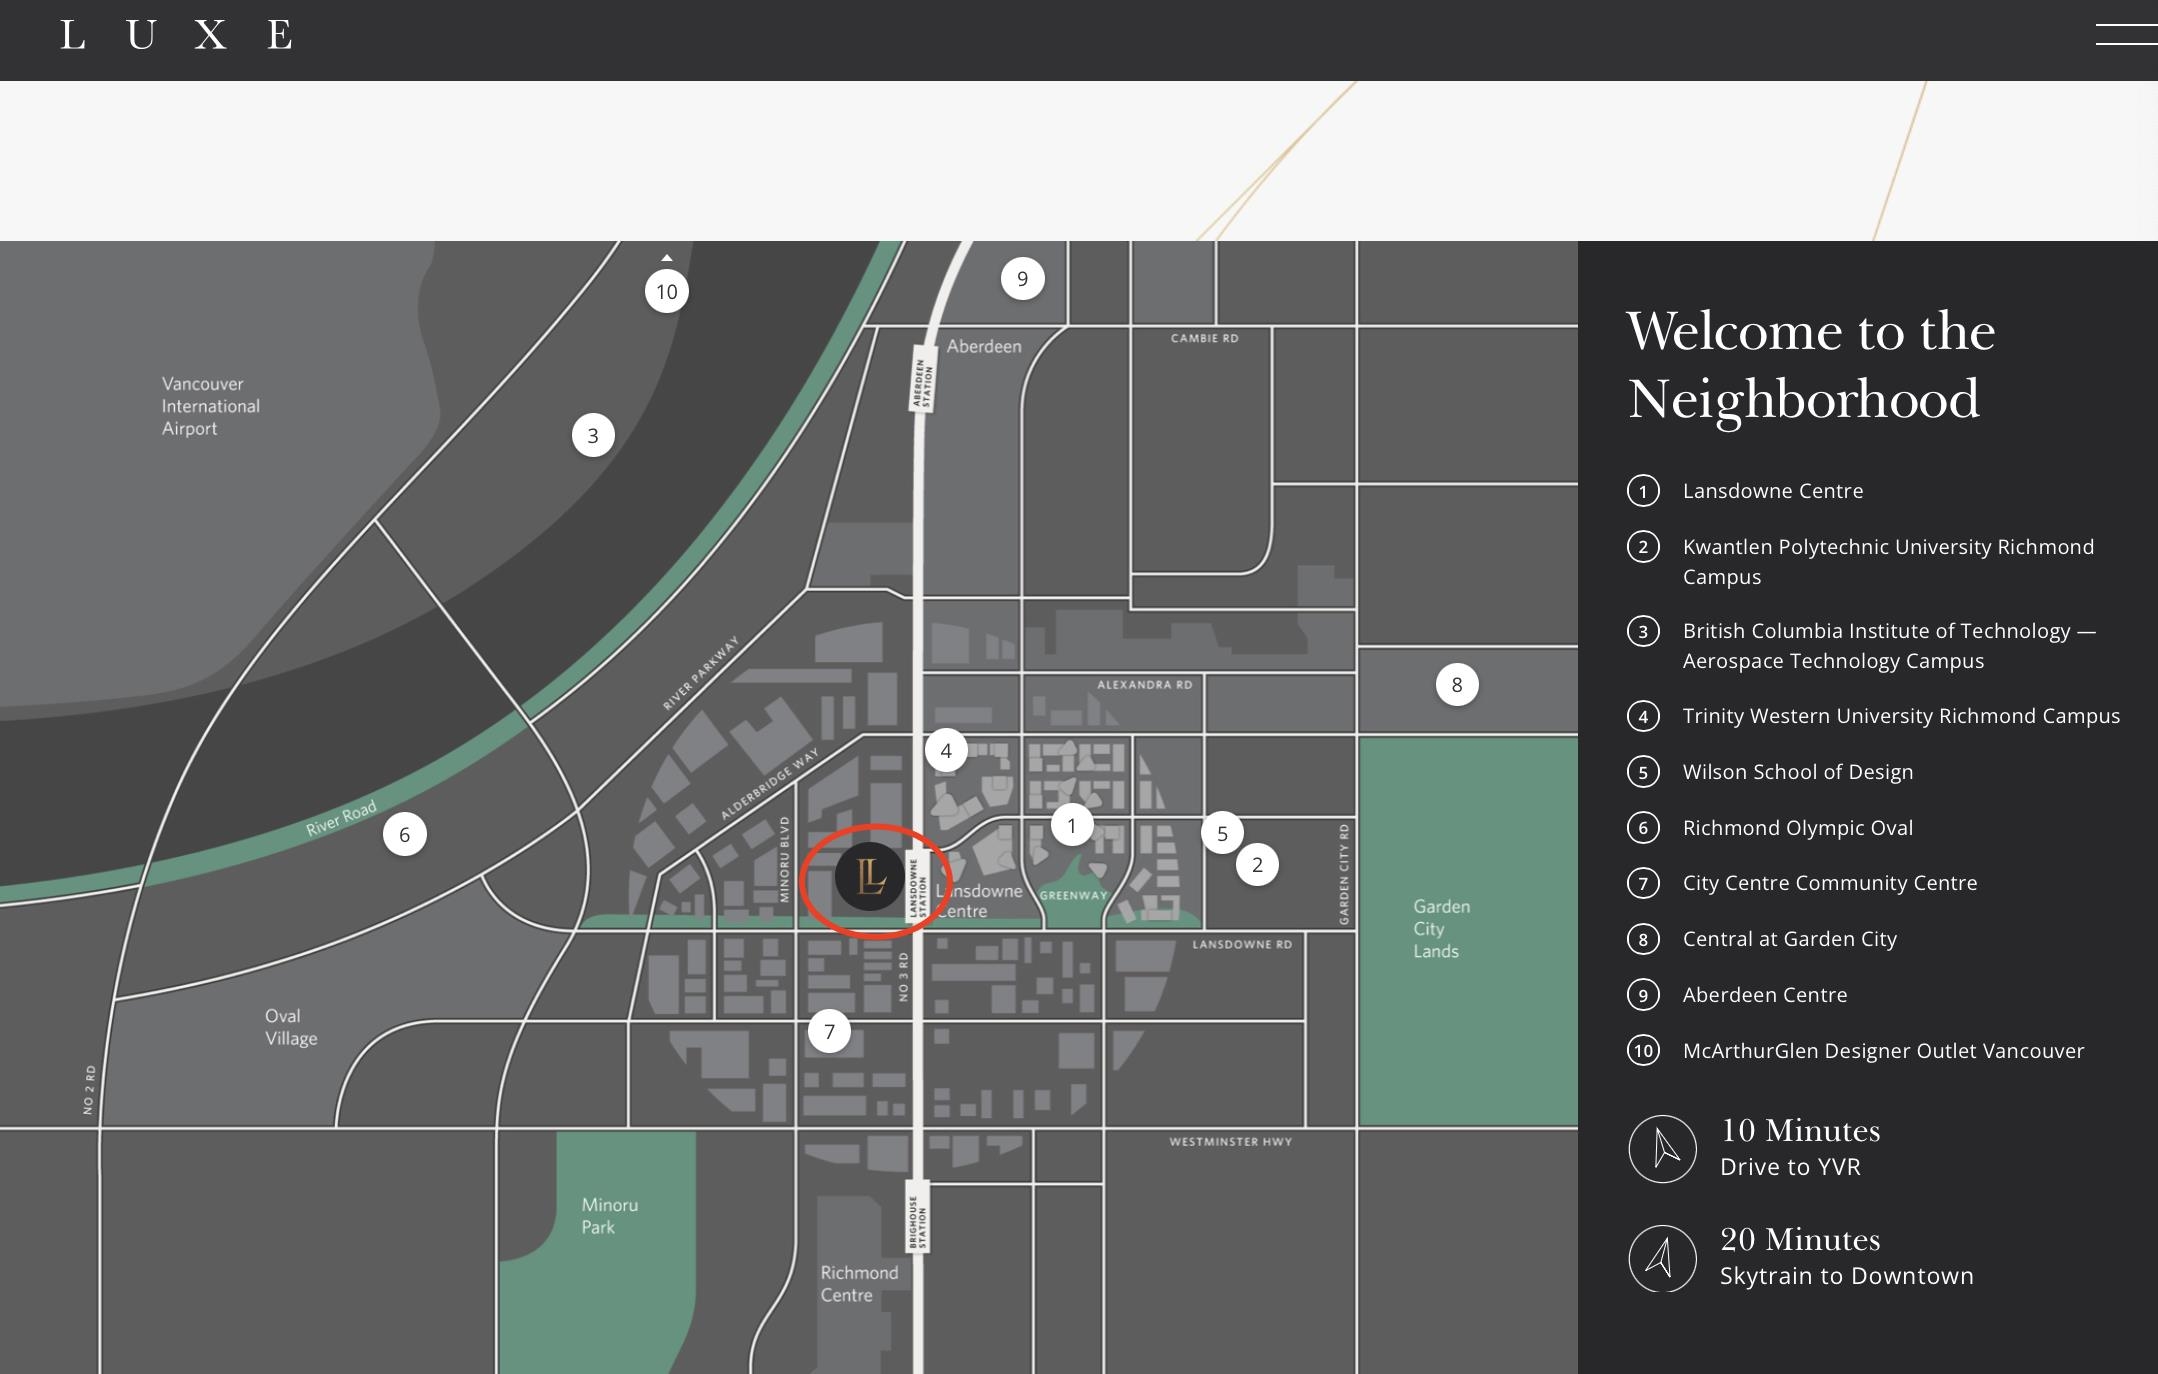Click the LUXE logo
Viewport: 2158px width, 1374px height.
point(177,35)
